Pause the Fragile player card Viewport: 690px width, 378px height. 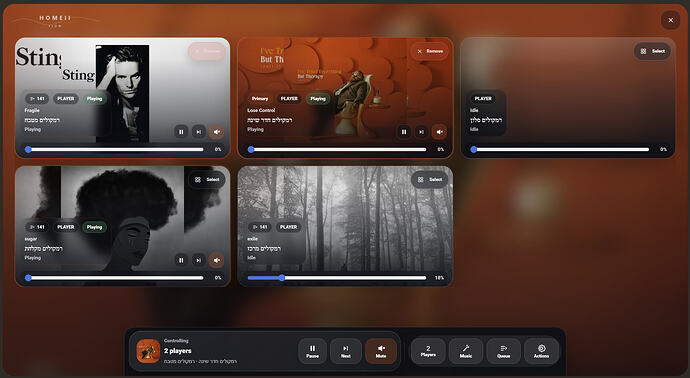tap(181, 132)
